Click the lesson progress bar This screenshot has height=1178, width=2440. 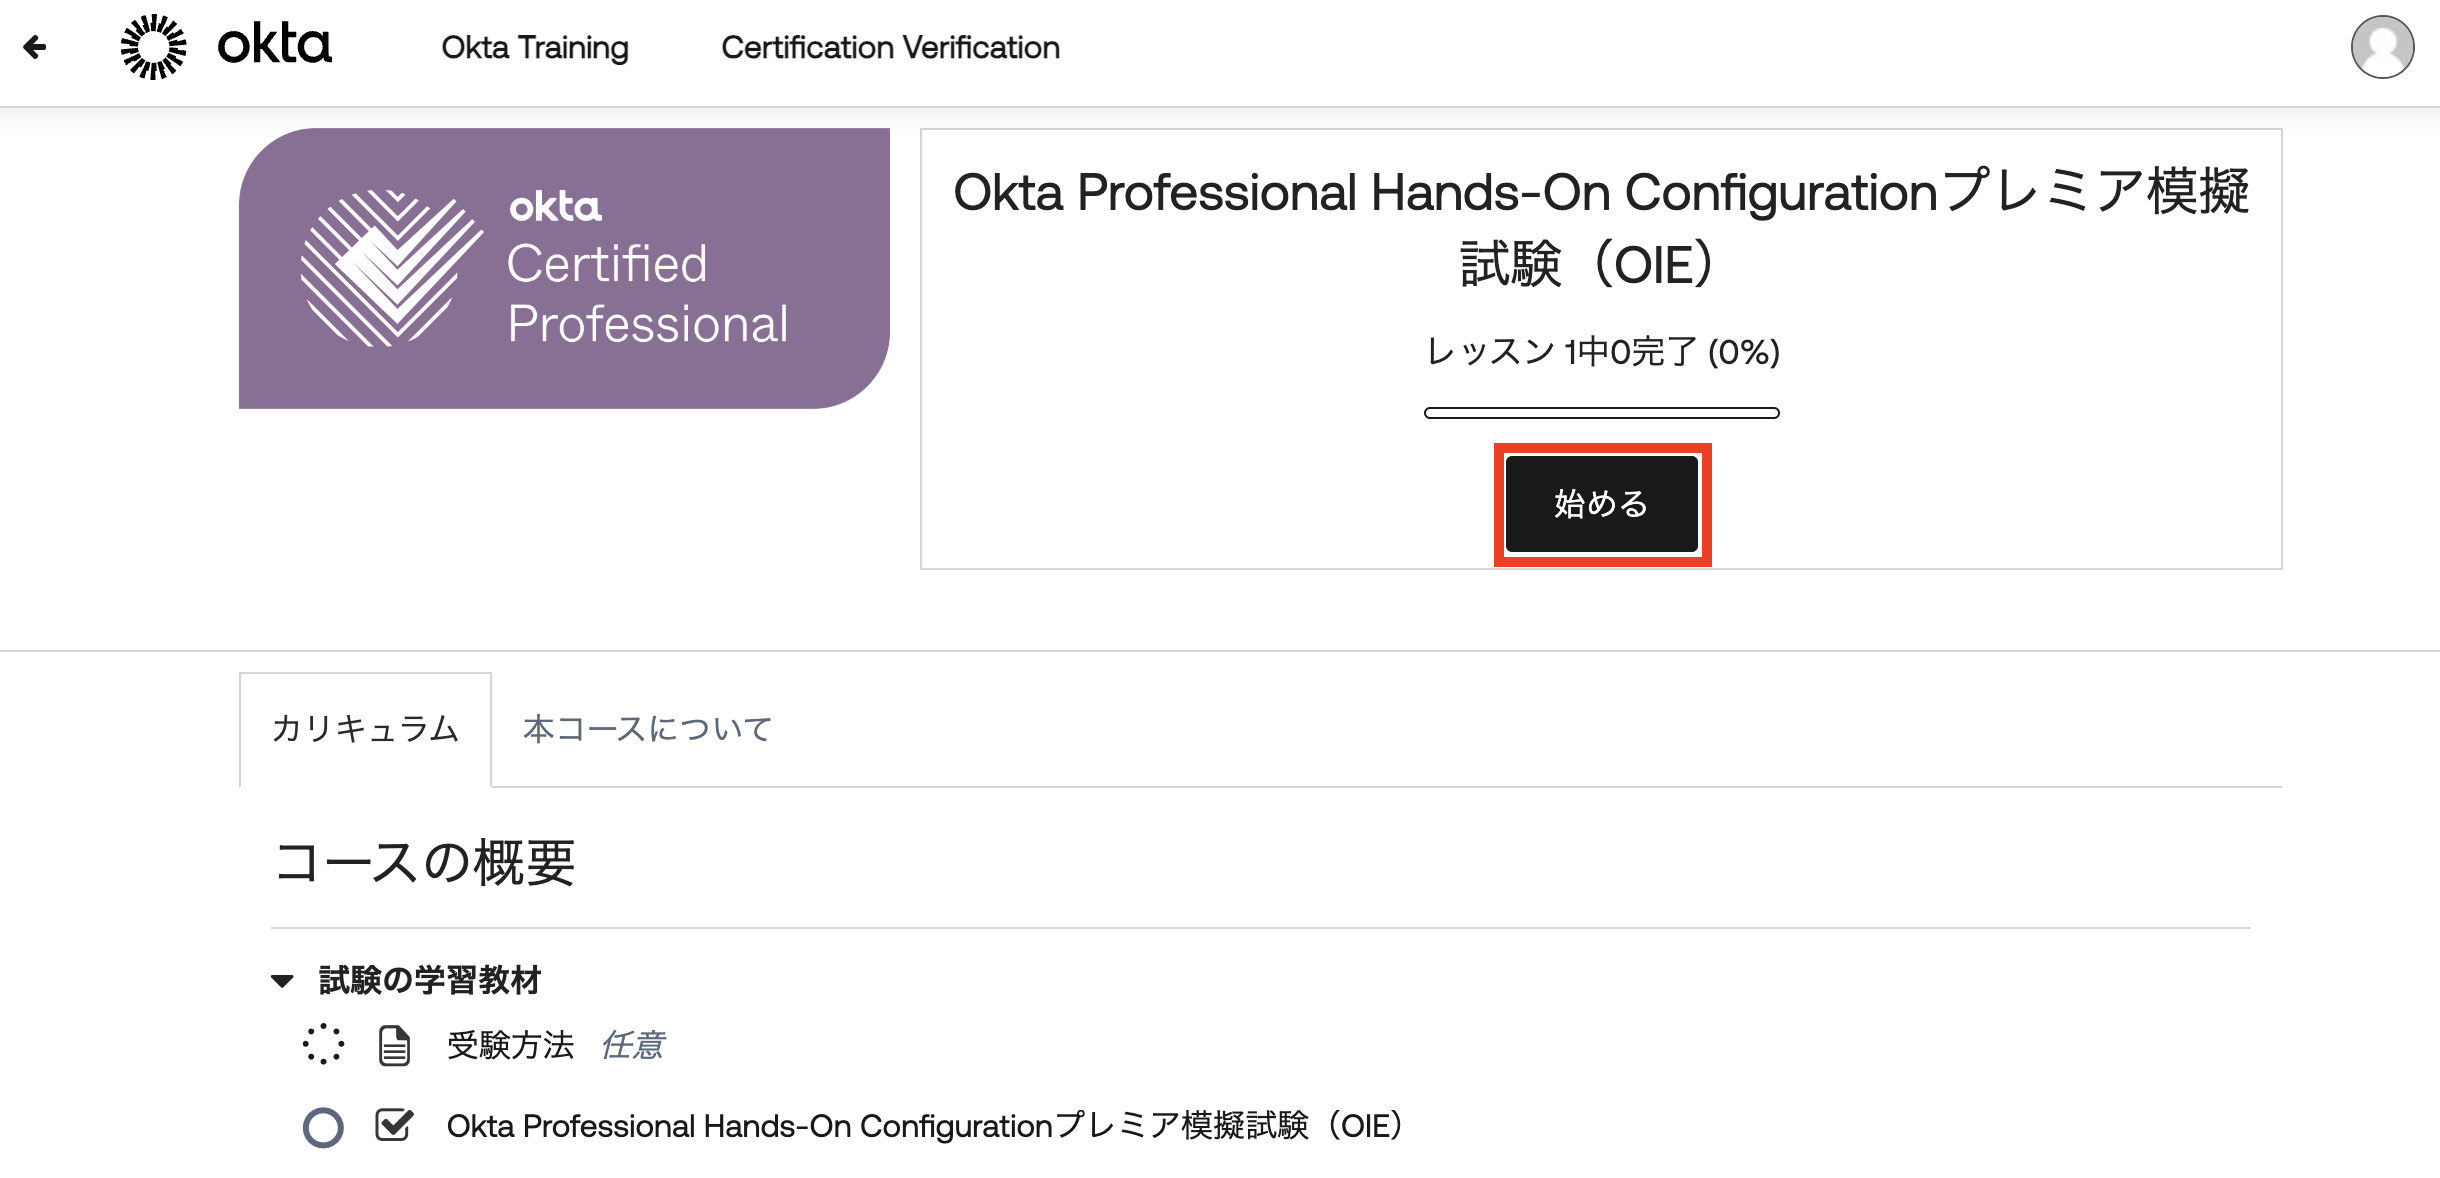(x=1601, y=413)
